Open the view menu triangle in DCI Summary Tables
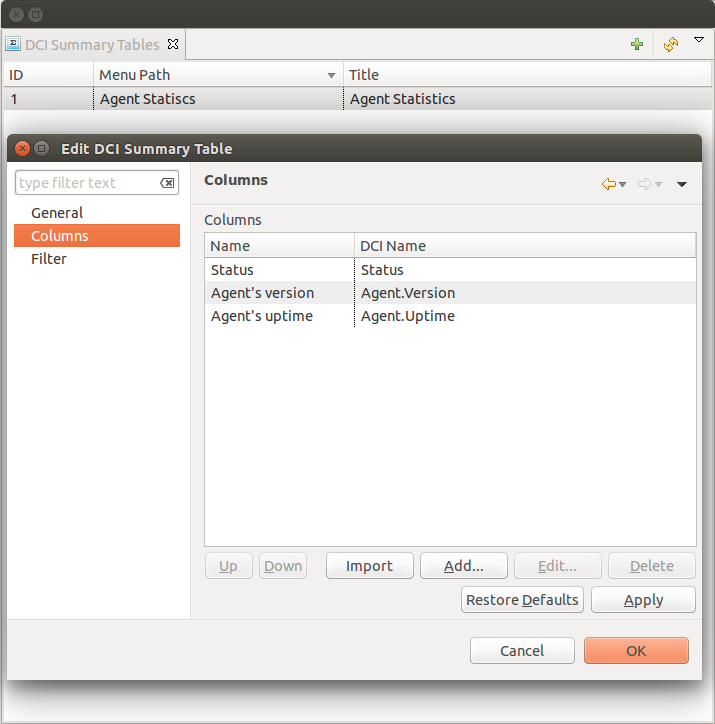Screen dimensions: 715x724 tap(699, 40)
